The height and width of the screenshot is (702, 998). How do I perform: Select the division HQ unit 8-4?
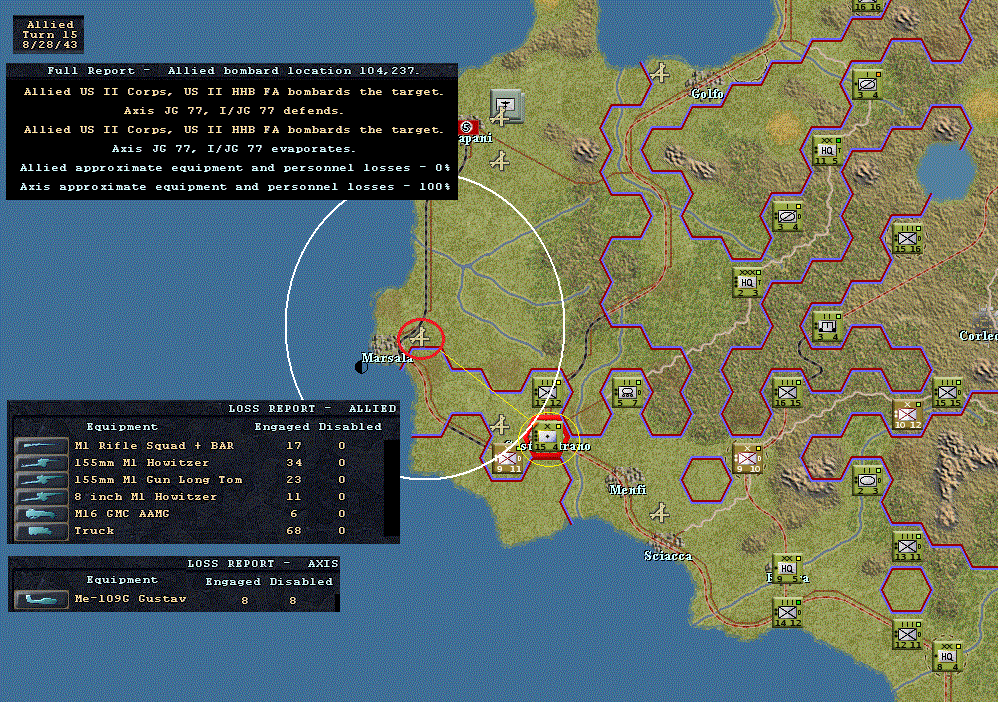click(x=947, y=657)
